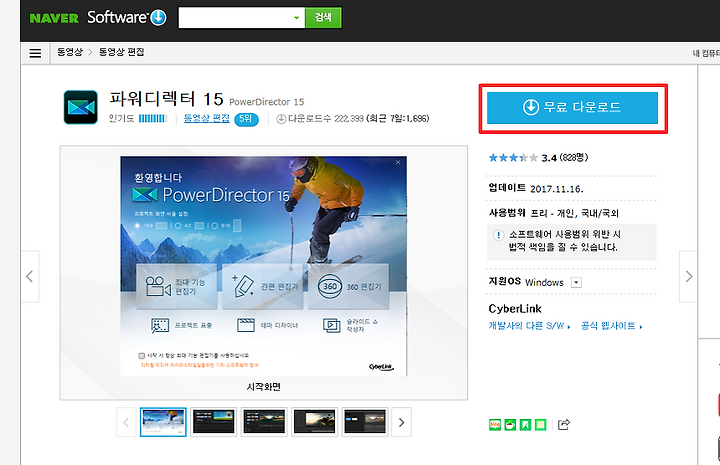Click inside the search text field
This screenshot has height=465, width=720.
click(235, 17)
